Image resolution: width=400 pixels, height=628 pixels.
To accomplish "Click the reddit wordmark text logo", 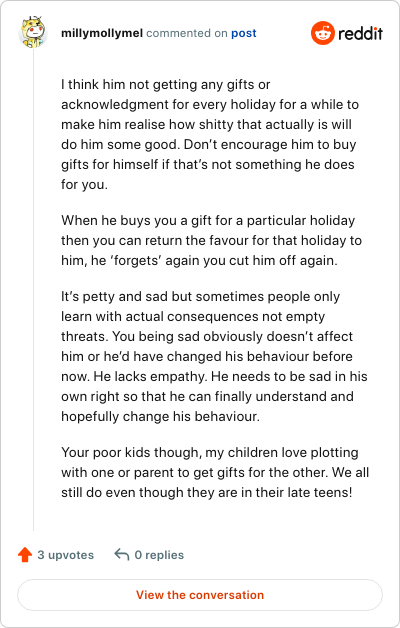I will point(360,33).
